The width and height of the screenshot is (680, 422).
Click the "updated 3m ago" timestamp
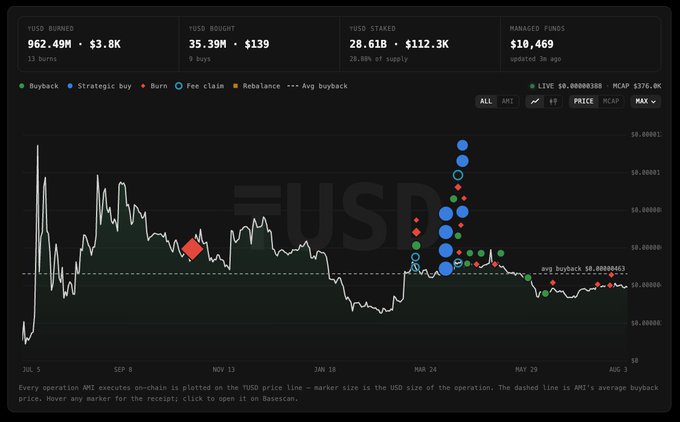pyautogui.click(x=536, y=59)
